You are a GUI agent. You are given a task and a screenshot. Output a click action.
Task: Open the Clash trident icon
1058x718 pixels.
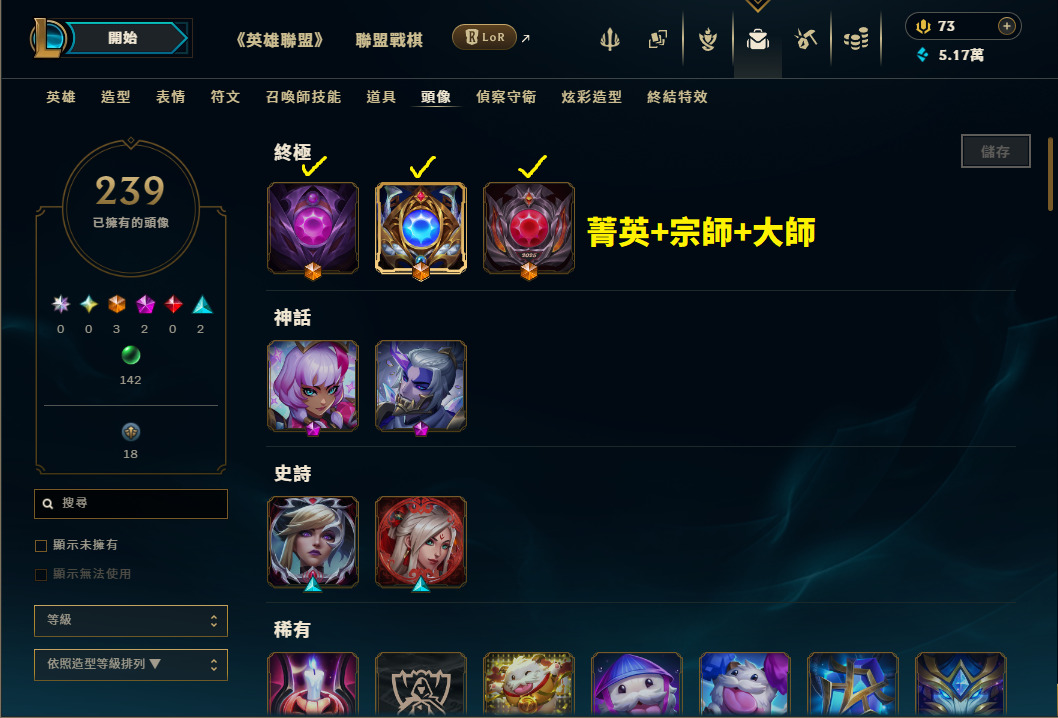click(610, 39)
